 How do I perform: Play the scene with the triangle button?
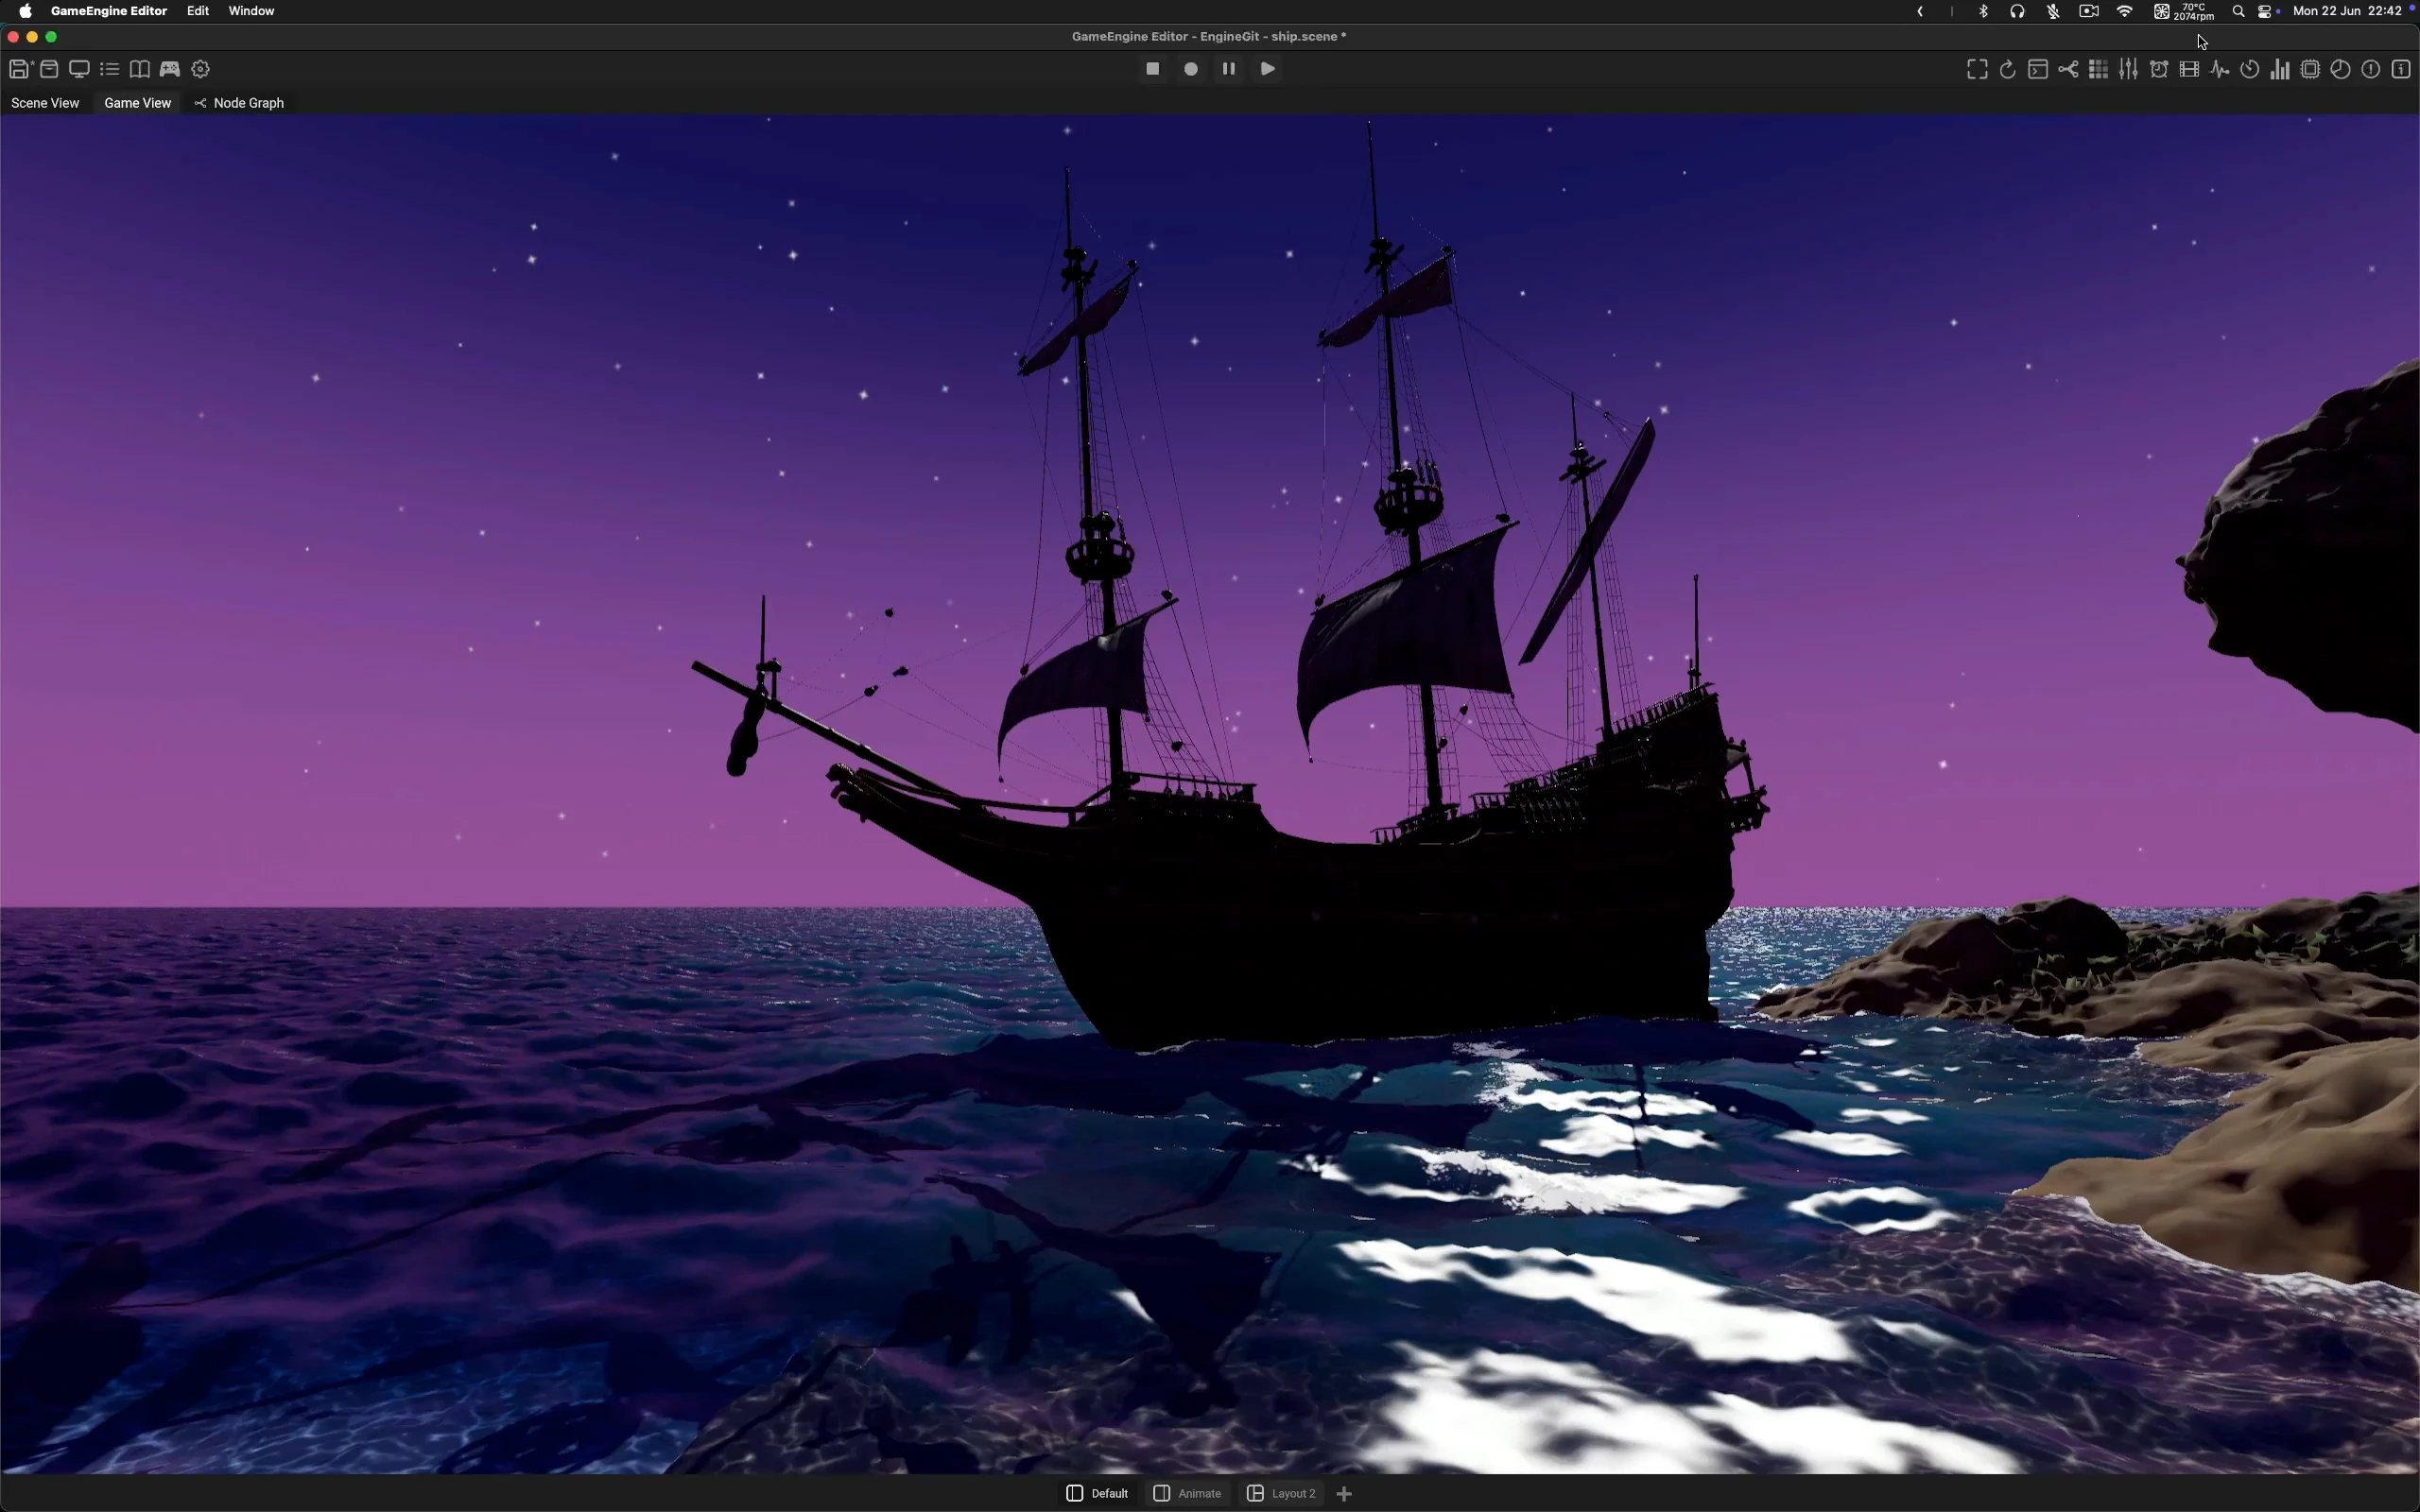point(1267,69)
